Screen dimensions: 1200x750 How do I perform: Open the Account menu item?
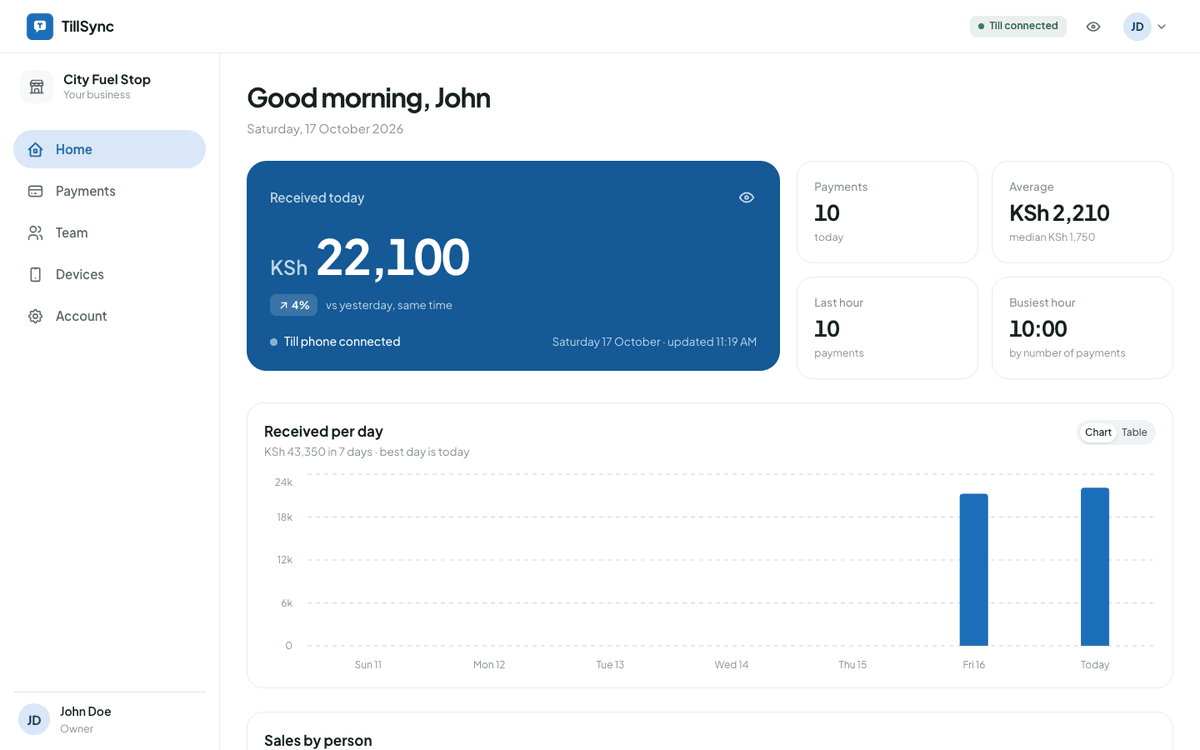(109, 316)
